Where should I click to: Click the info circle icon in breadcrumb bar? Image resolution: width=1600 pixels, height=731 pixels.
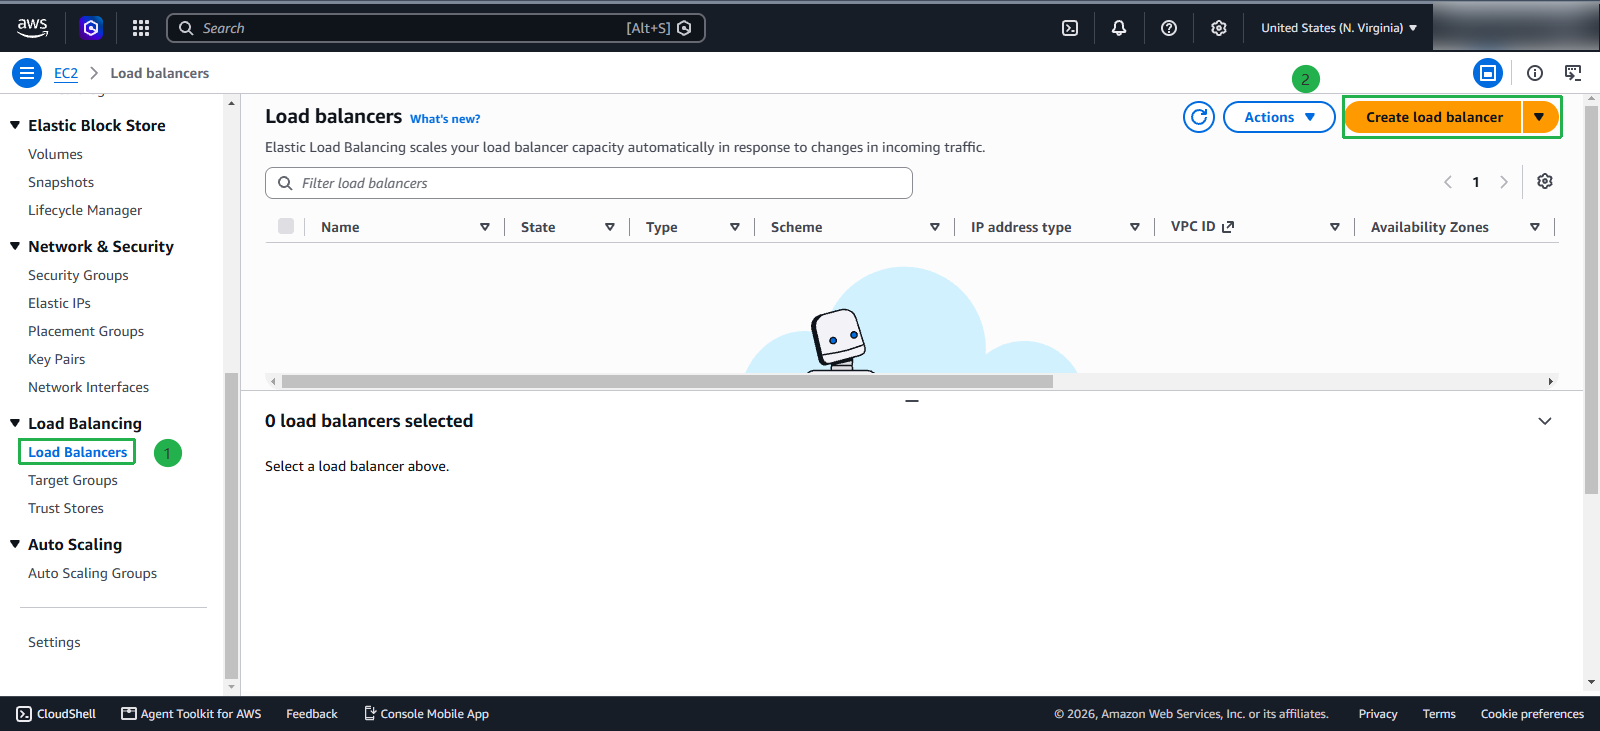[x=1535, y=73]
